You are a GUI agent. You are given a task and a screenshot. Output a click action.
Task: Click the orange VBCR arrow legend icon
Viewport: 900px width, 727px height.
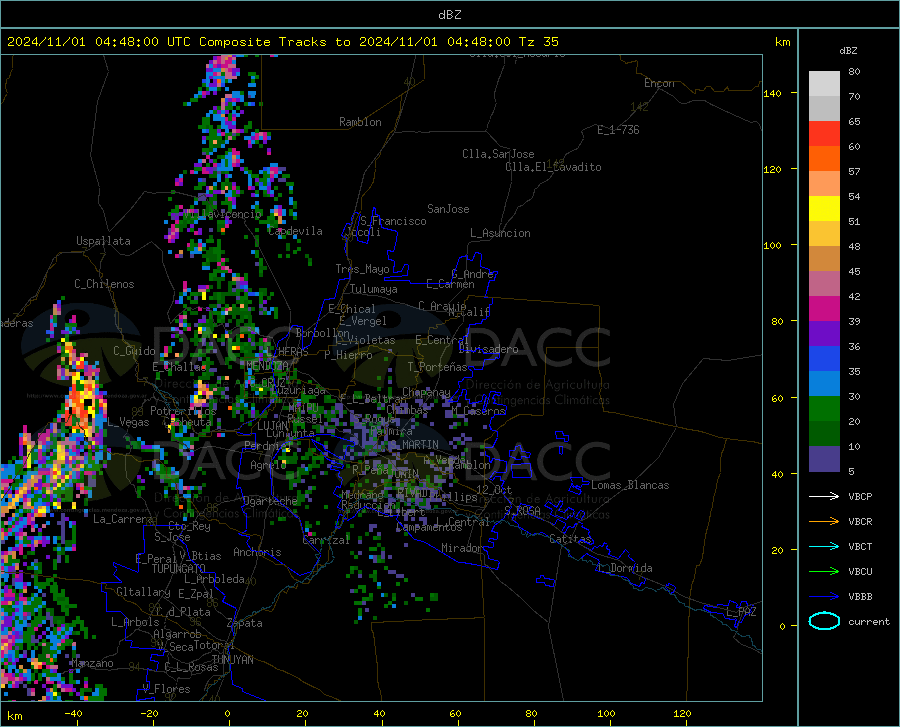click(x=824, y=522)
